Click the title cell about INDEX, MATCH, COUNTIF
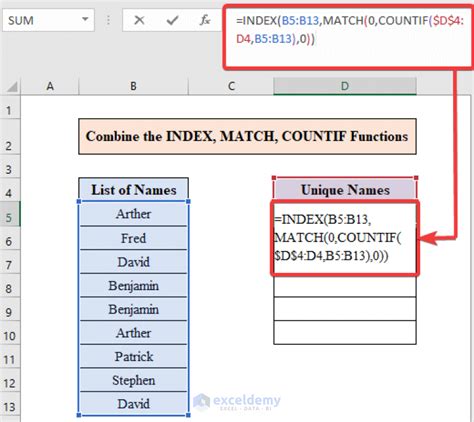Viewport: 474px width, 422px height. tap(247, 136)
